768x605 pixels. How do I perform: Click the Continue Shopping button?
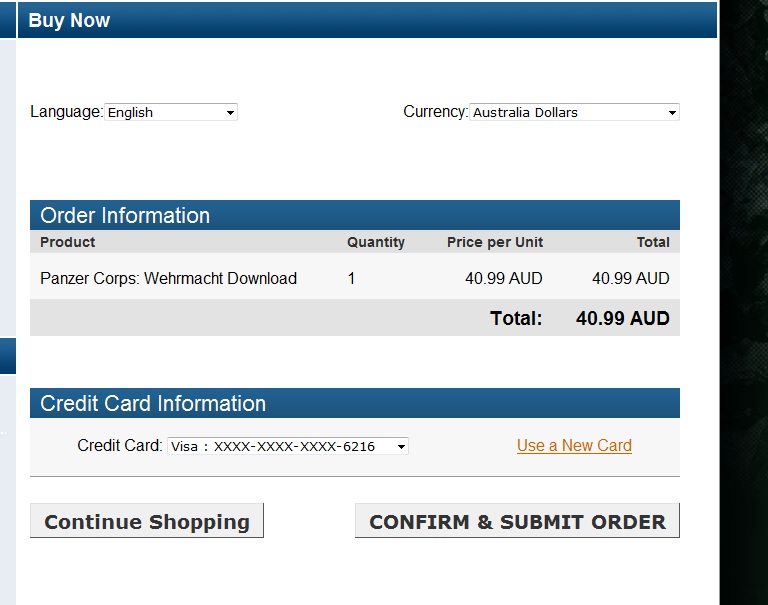pyautogui.click(x=147, y=521)
